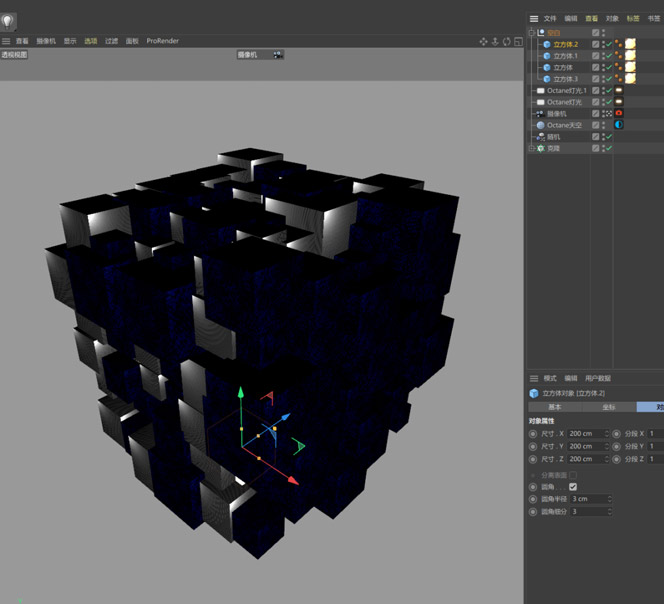Screen dimensions: 664x604
Task: Click the 基本 tab in attributes
Action: (x=555, y=407)
